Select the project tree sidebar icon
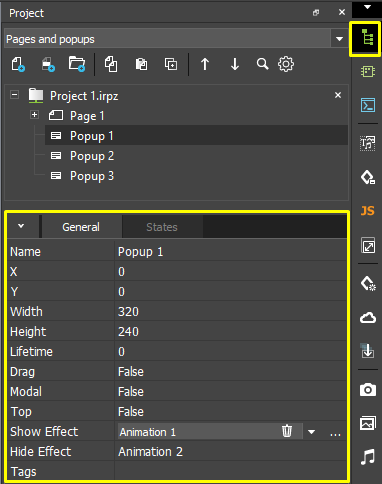Viewport: 382px width, 484px height. (367, 37)
